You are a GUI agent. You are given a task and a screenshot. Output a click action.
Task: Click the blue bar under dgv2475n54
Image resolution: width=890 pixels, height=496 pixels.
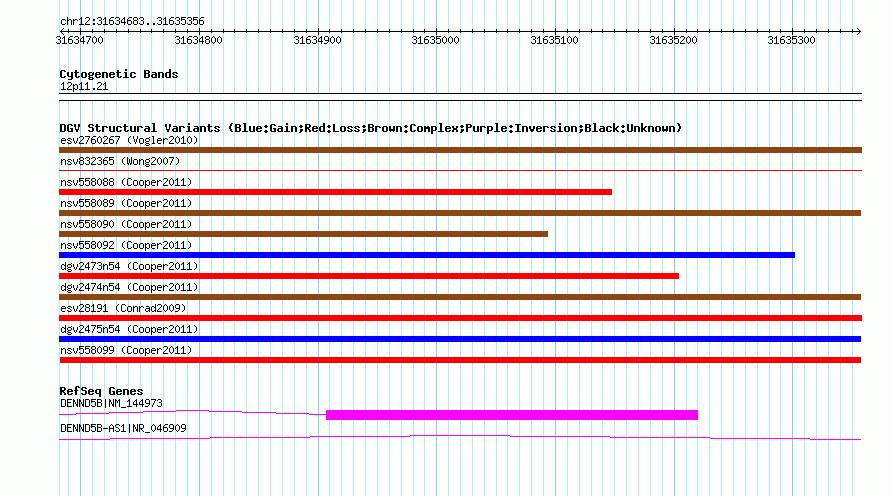pos(460,339)
